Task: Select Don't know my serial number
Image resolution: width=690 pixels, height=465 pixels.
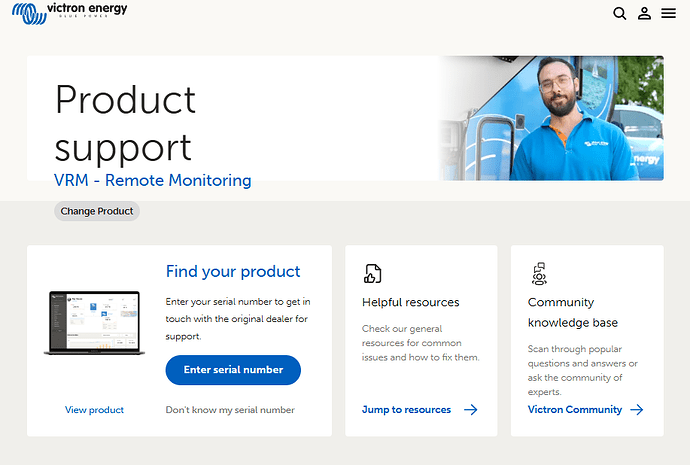Action: [230, 410]
